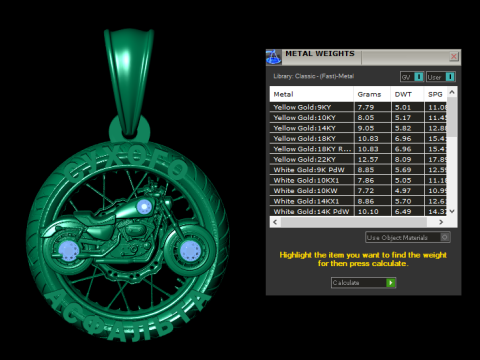Click the horizontal scroll right arrow
The height and width of the screenshot is (360, 480).
point(441,222)
